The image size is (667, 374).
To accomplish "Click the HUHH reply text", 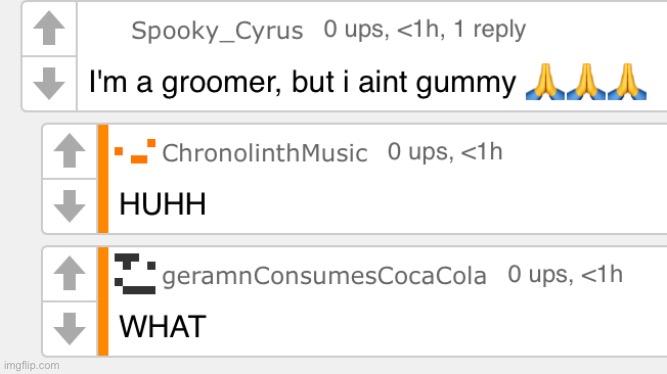I will [162, 204].
